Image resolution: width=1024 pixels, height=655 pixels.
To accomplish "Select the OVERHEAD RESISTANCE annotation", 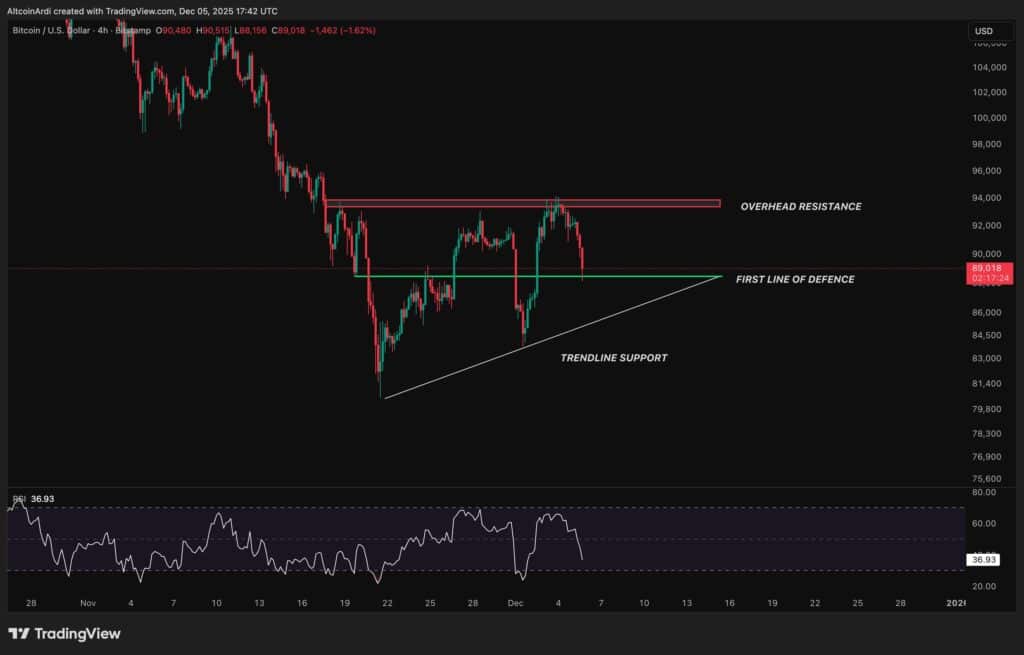I will coord(801,206).
